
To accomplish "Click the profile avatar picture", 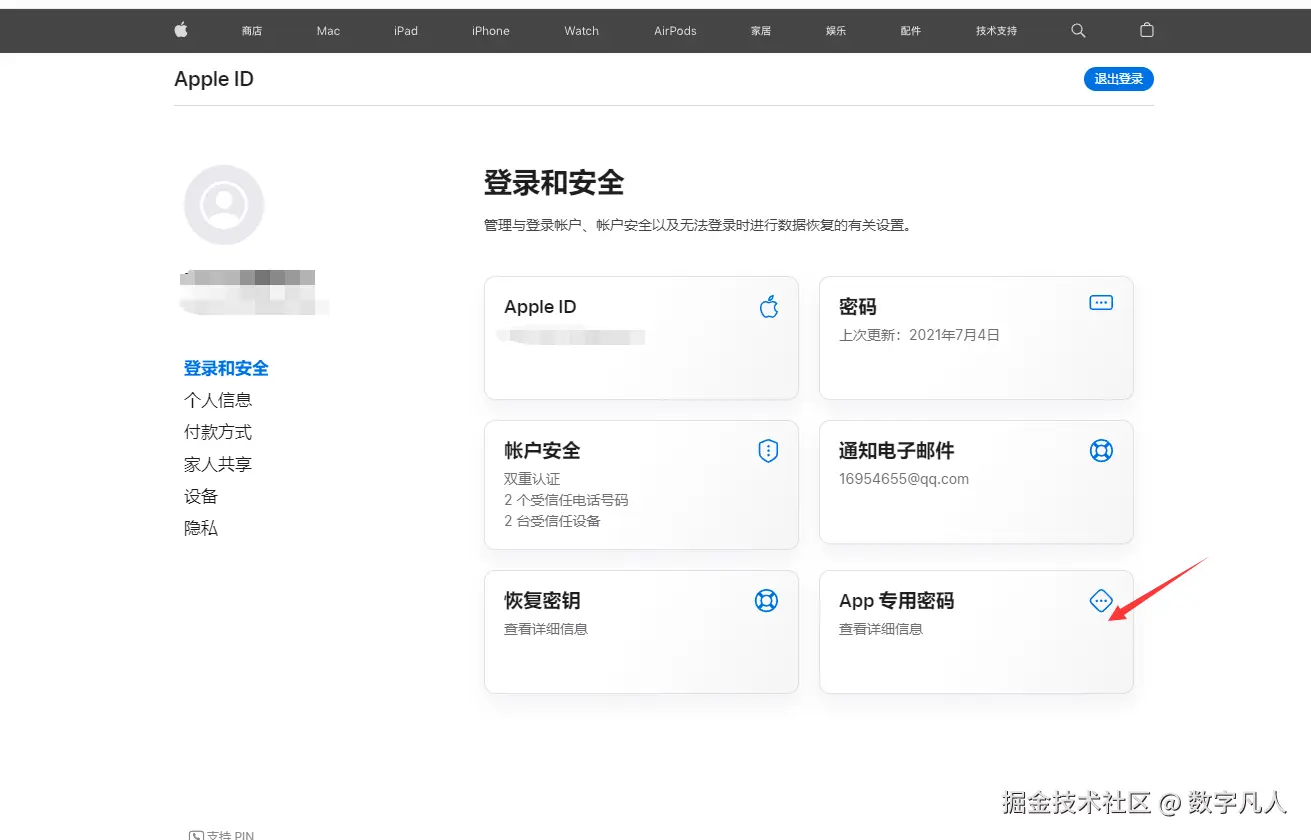I will [224, 205].
